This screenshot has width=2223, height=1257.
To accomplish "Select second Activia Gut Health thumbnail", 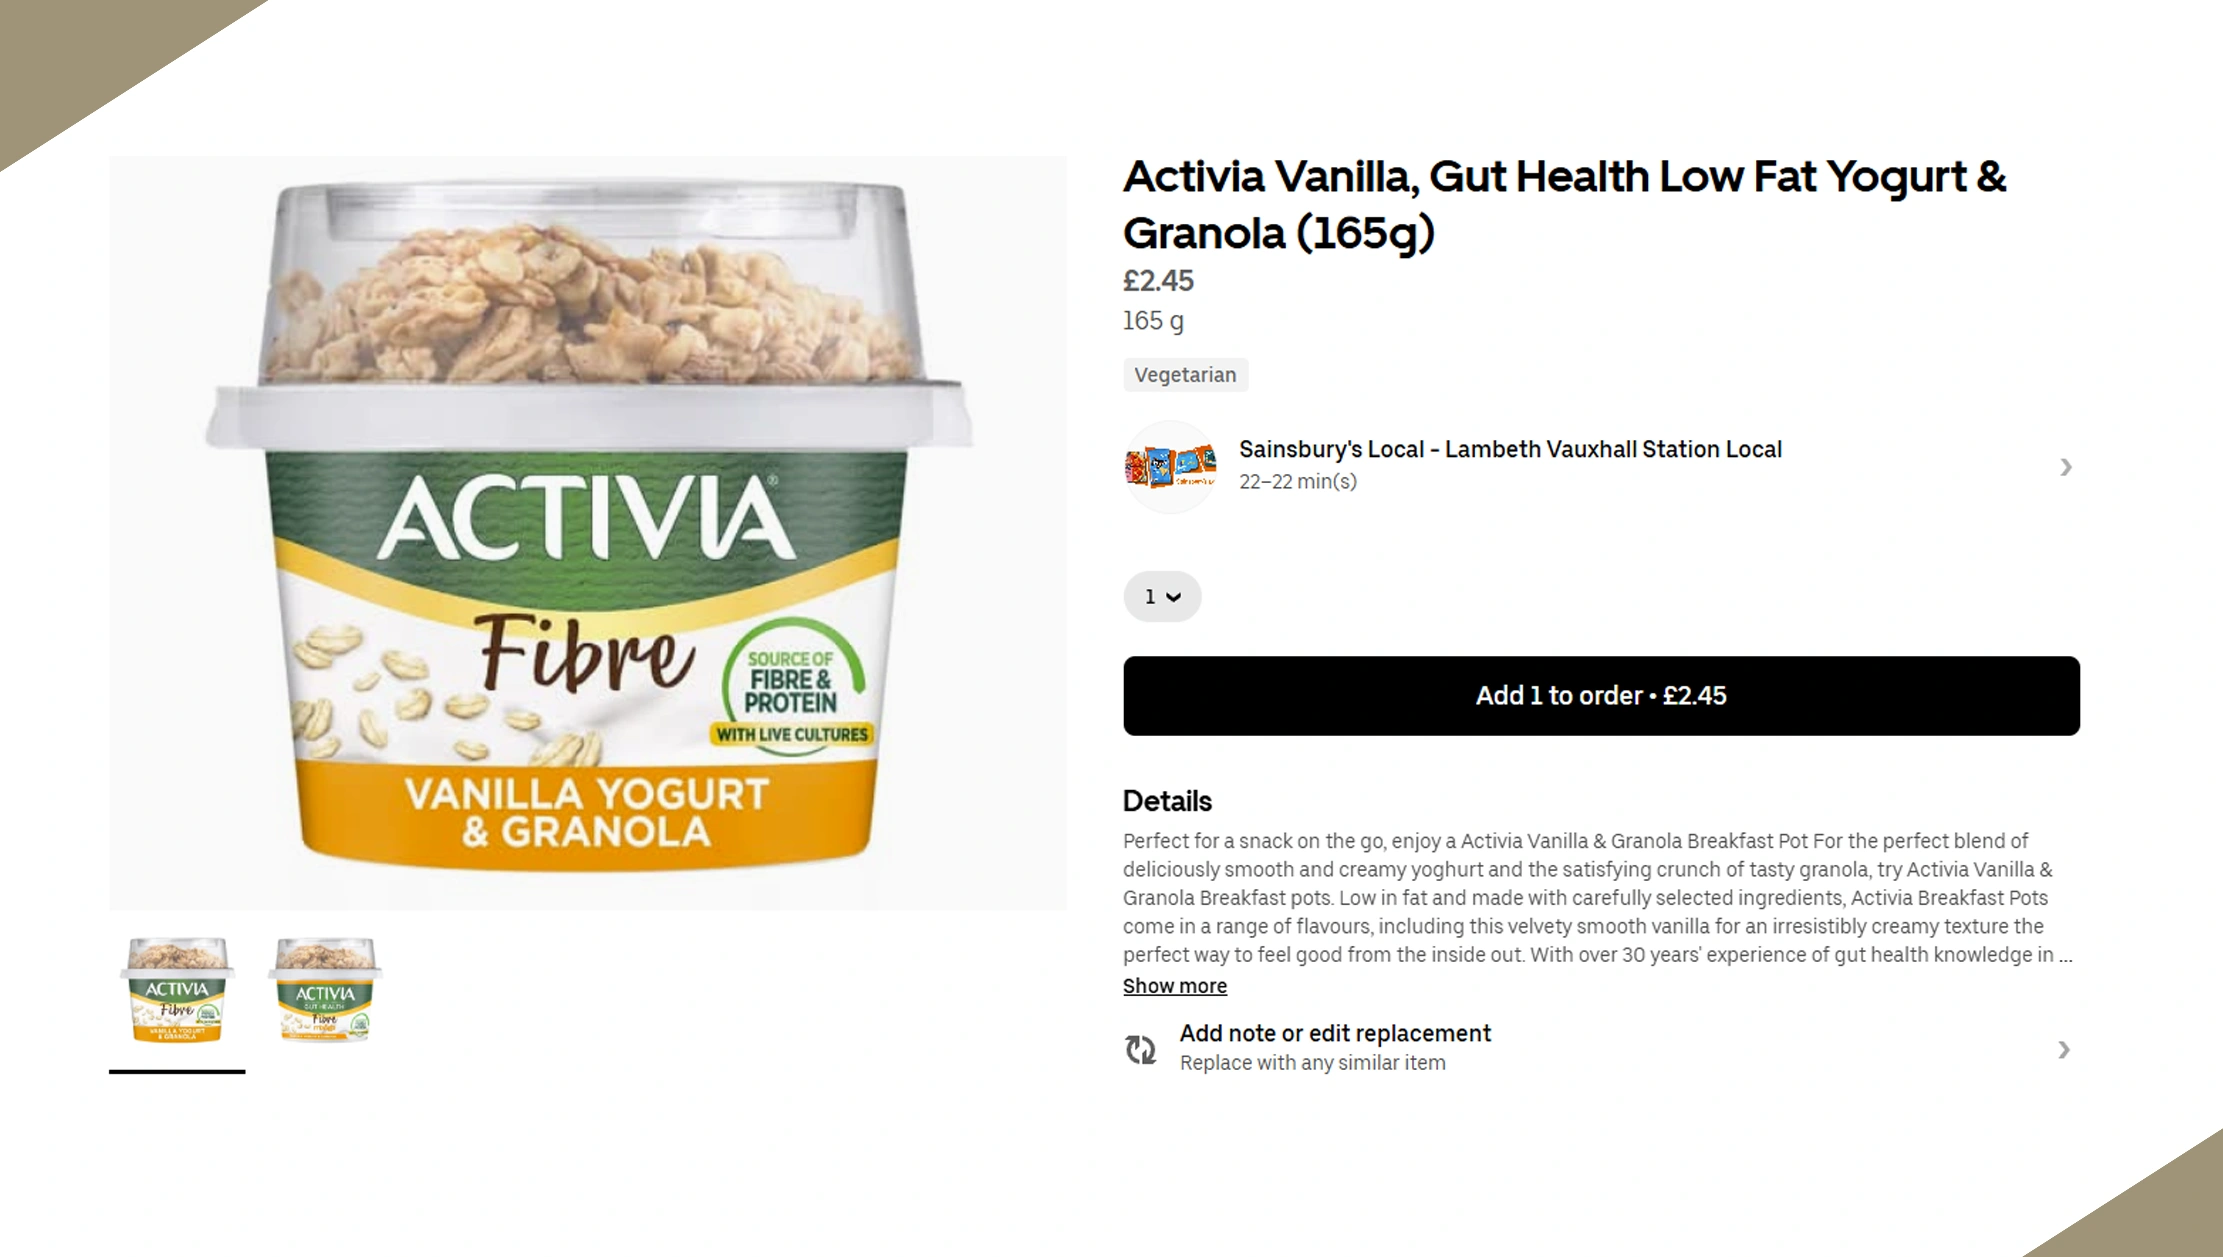I will click(x=324, y=992).
